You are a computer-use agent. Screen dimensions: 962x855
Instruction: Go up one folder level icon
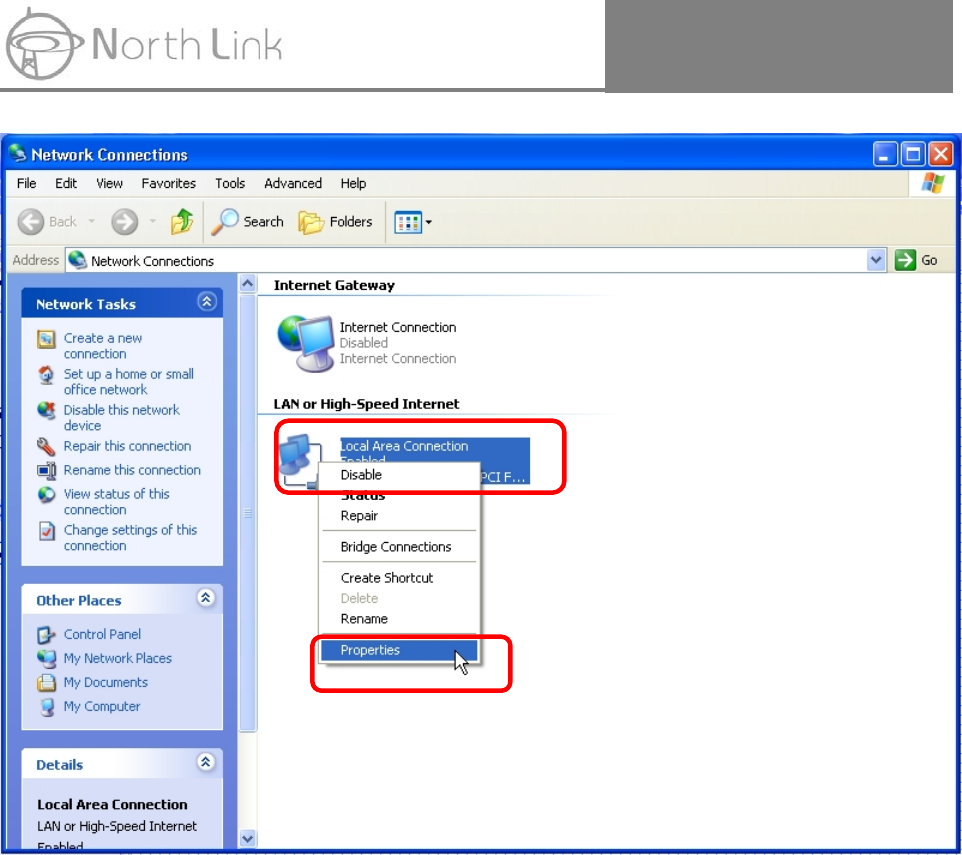point(182,221)
